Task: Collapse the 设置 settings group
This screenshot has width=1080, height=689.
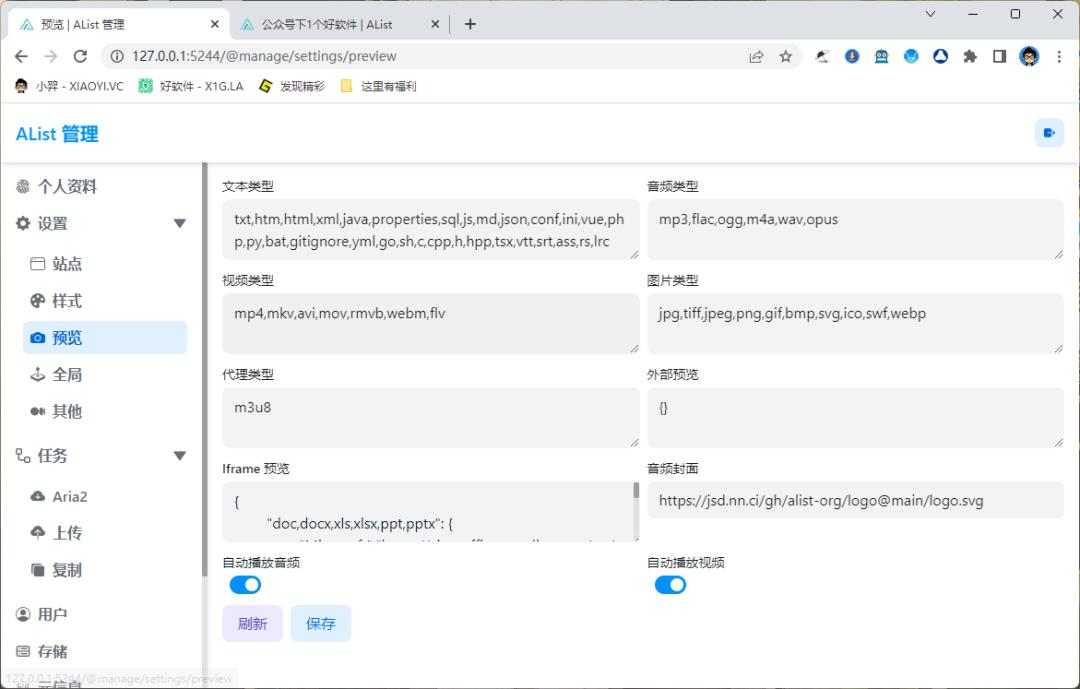Action: point(181,224)
